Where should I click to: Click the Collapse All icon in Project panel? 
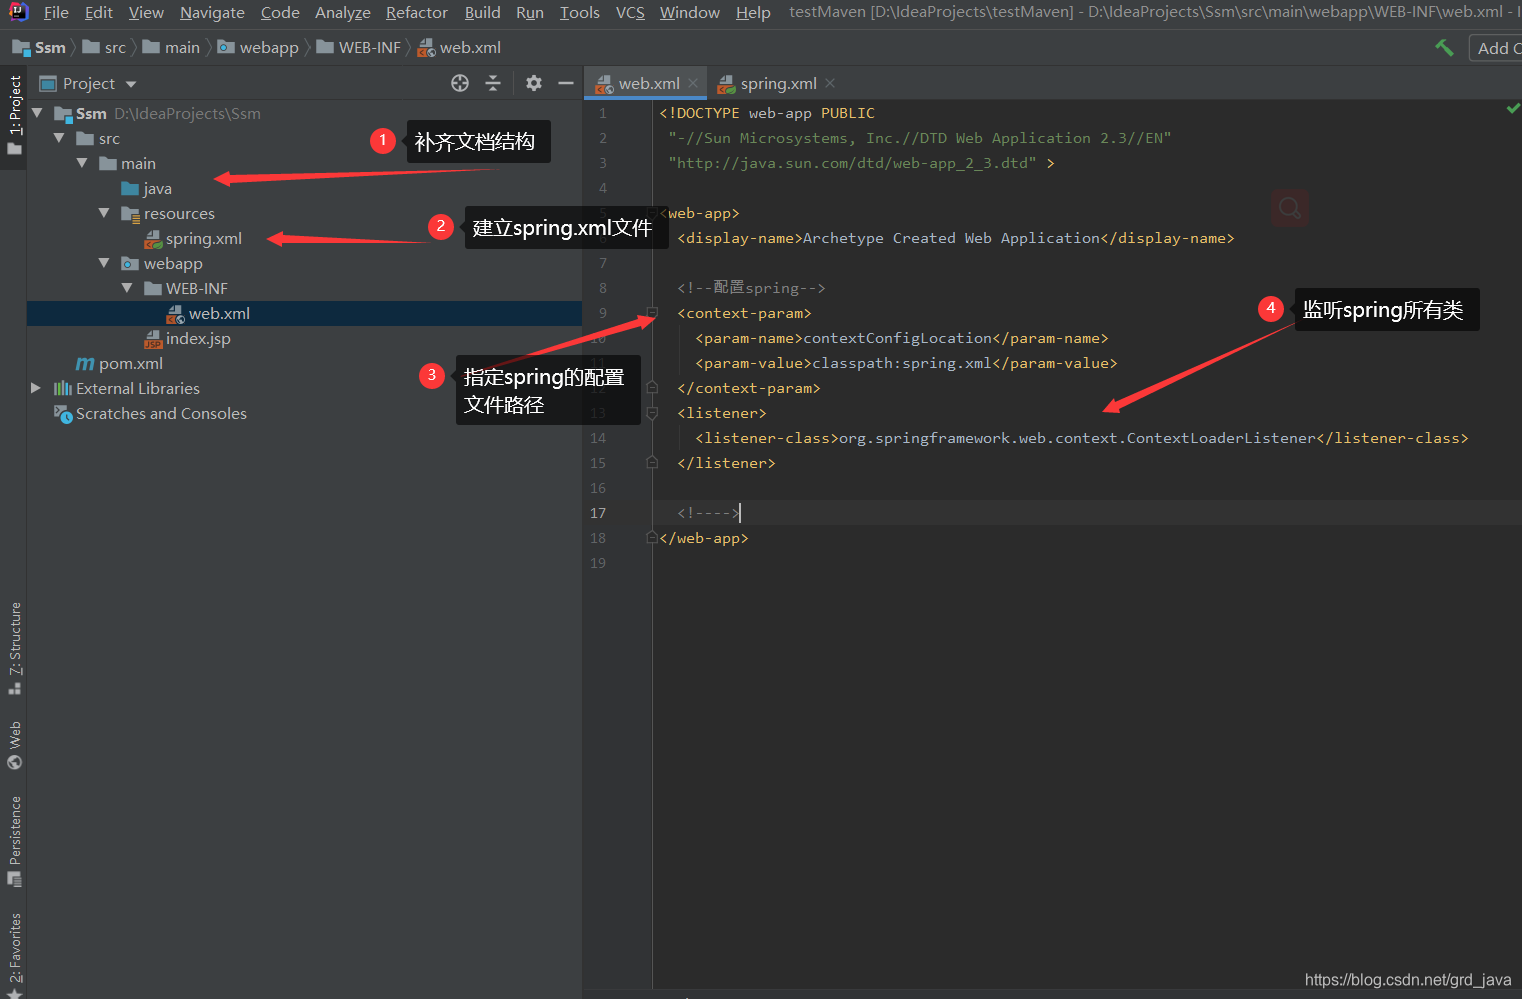[493, 83]
